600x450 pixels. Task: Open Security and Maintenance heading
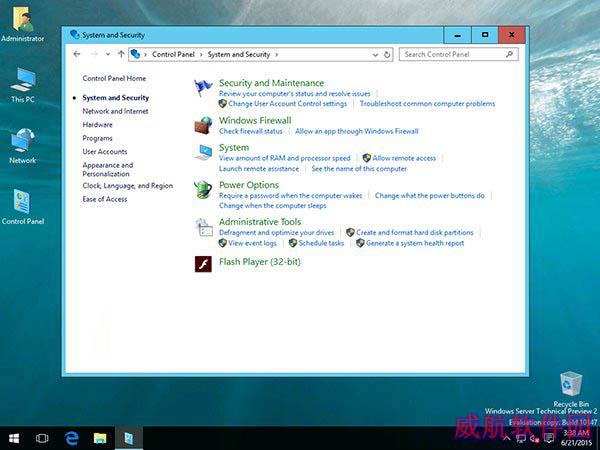pyautogui.click(x=271, y=83)
